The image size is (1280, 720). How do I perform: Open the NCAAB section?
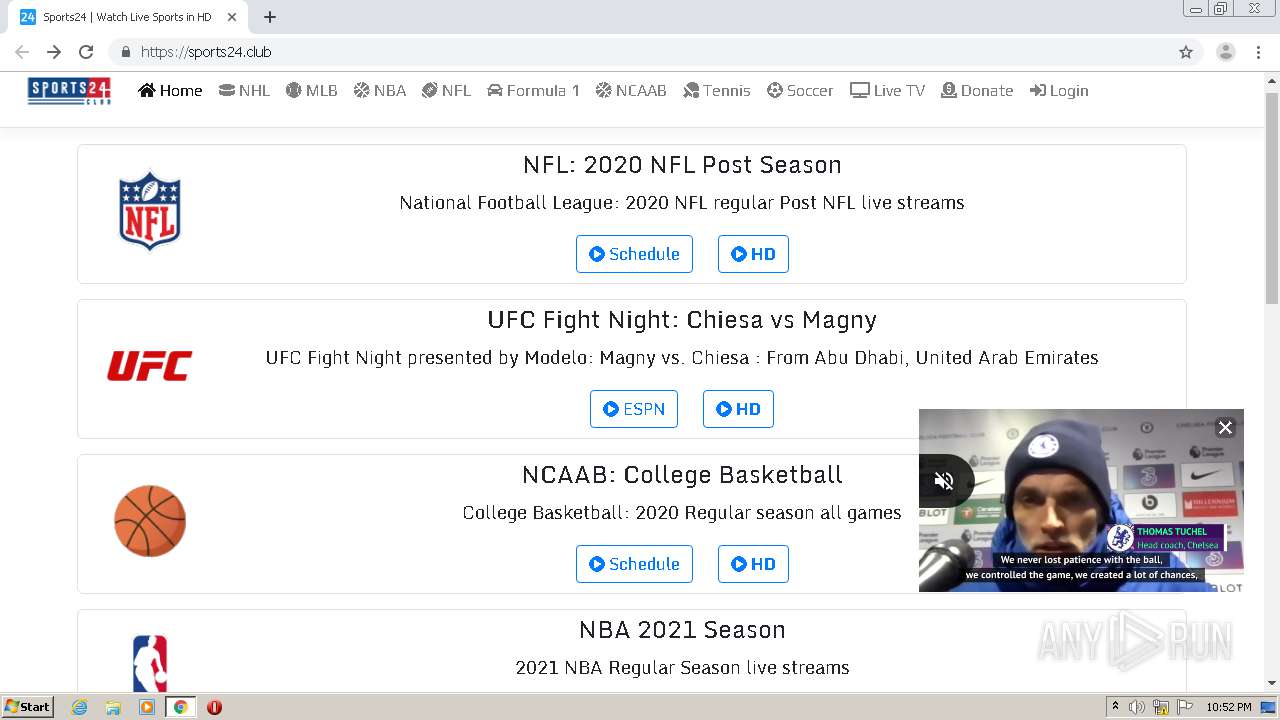click(631, 90)
